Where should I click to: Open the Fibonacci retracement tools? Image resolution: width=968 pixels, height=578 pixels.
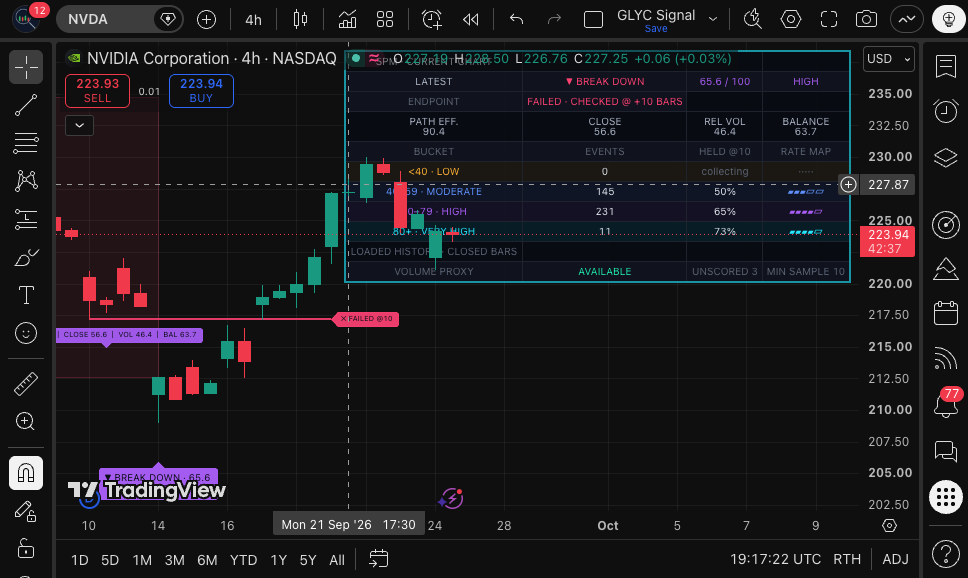click(26, 143)
